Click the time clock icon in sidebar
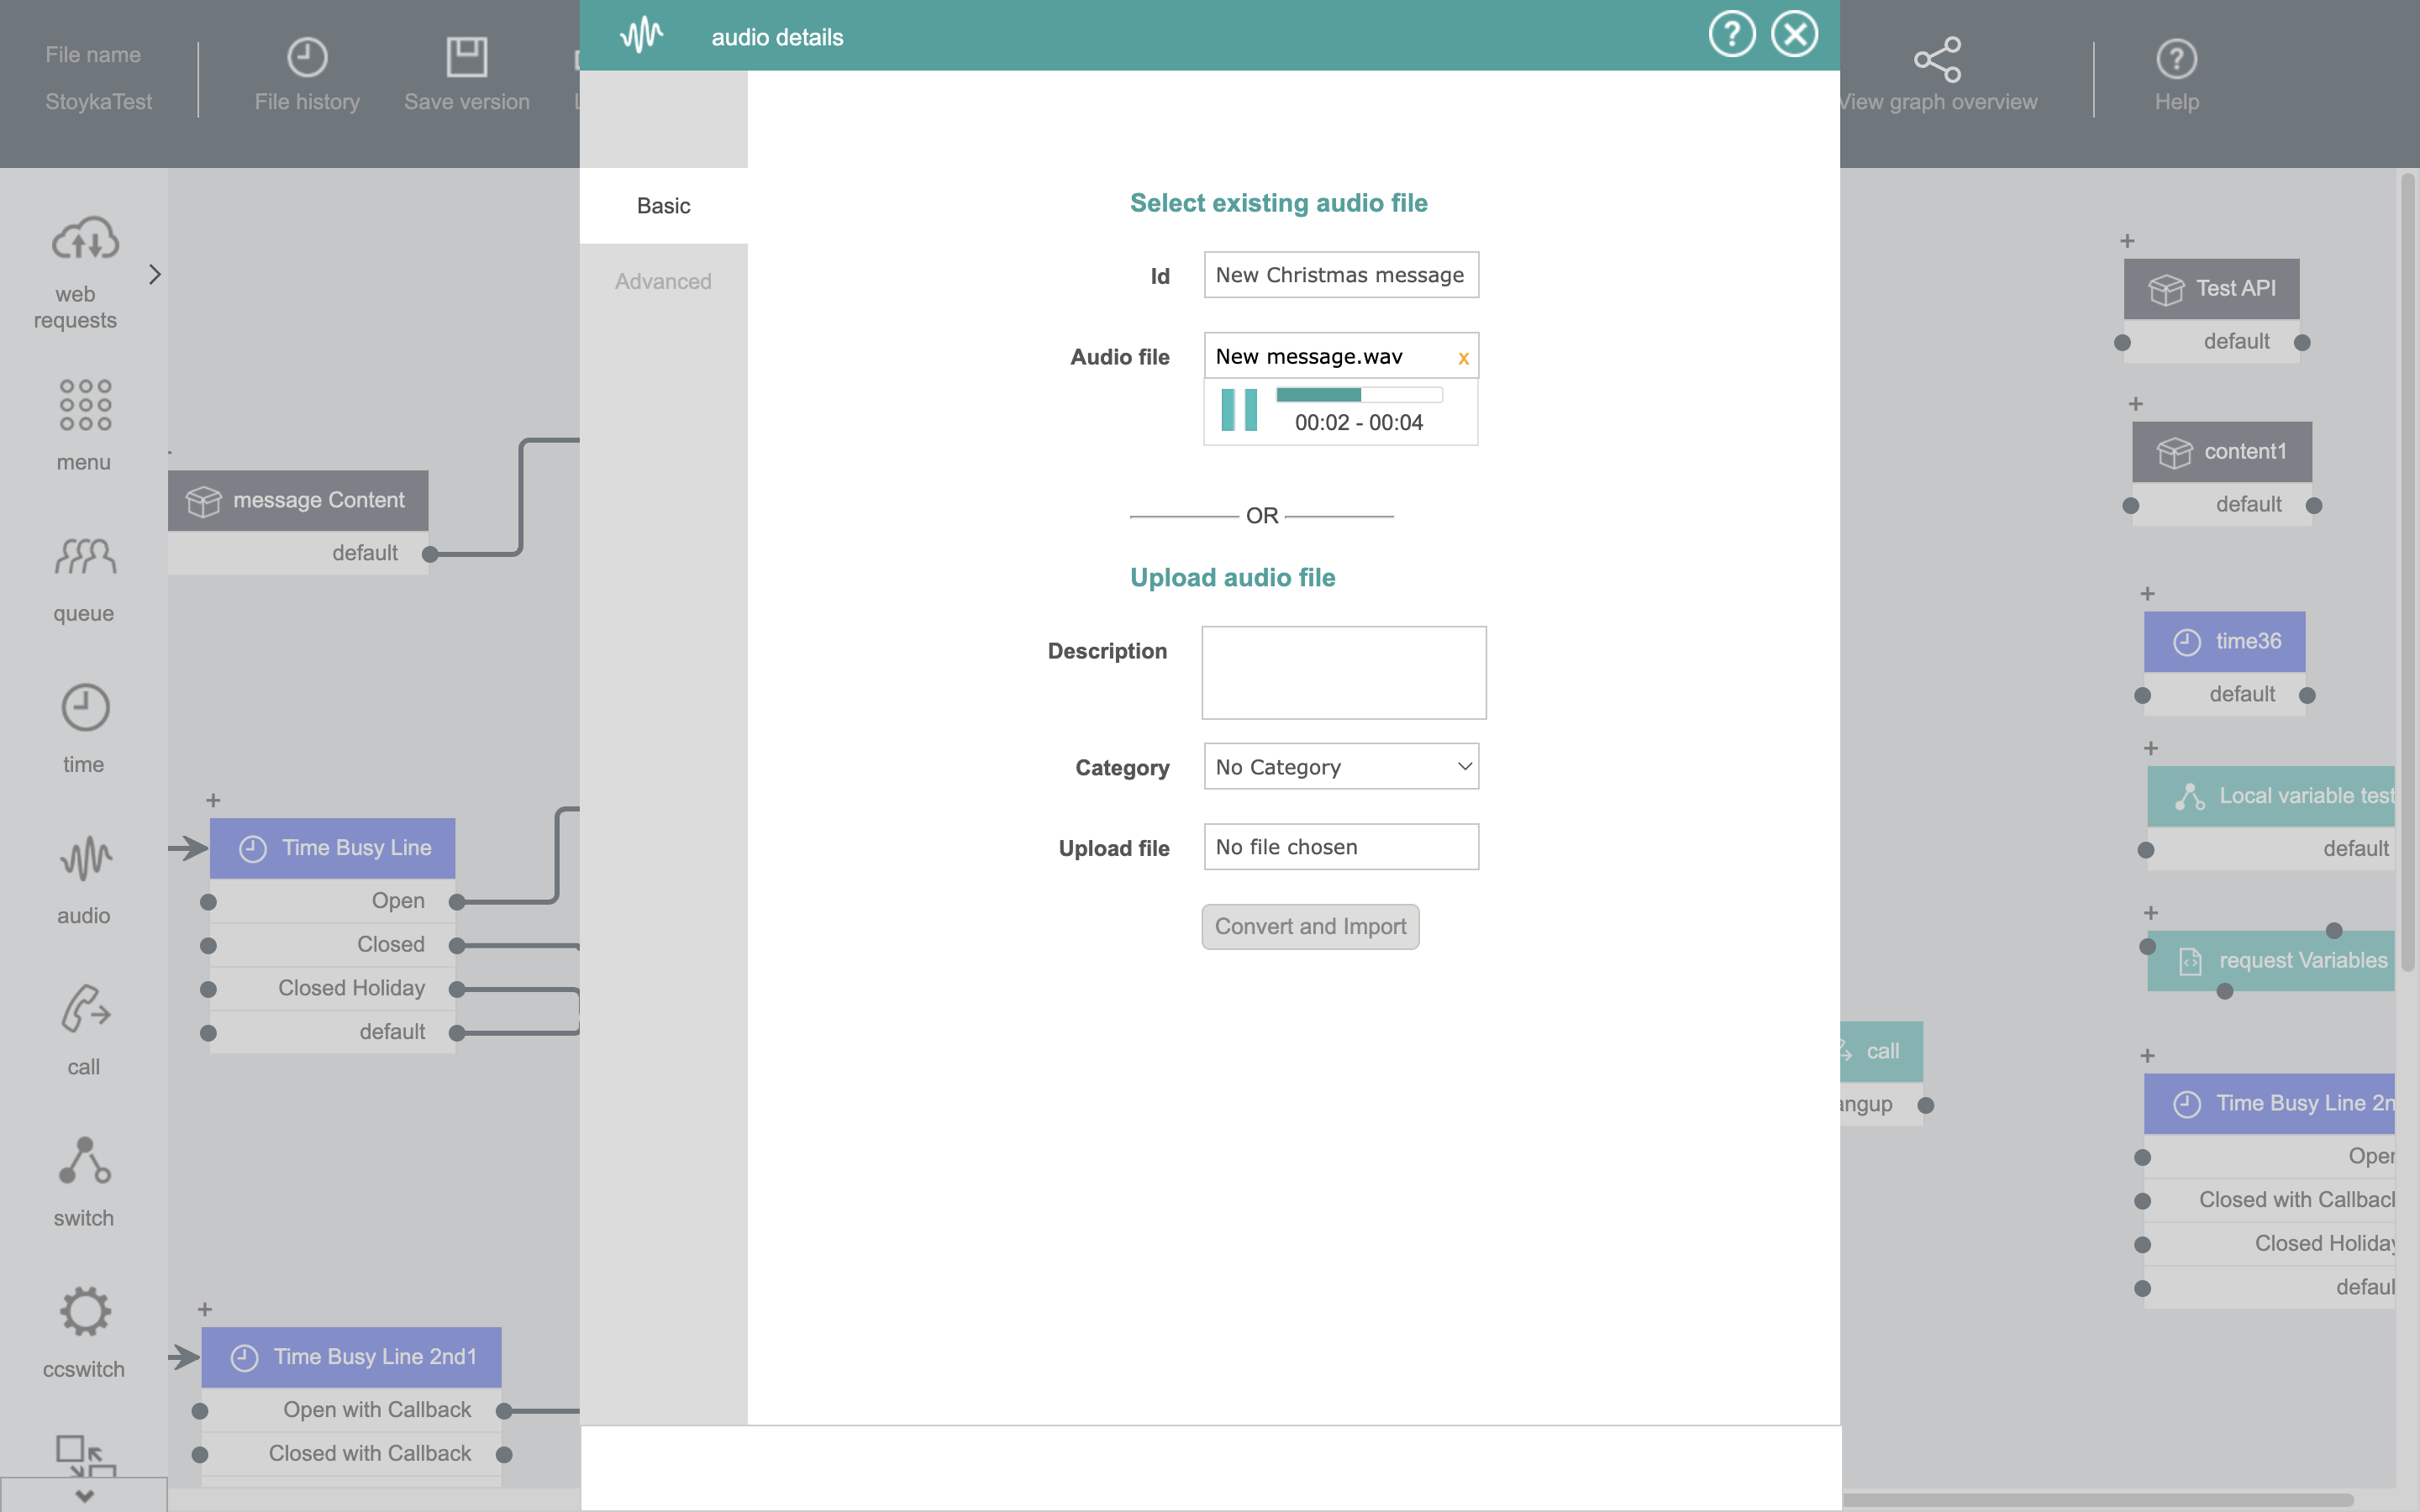This screenshot has height=1512, width=2420. pyautogui.click(x=85, y=708)
